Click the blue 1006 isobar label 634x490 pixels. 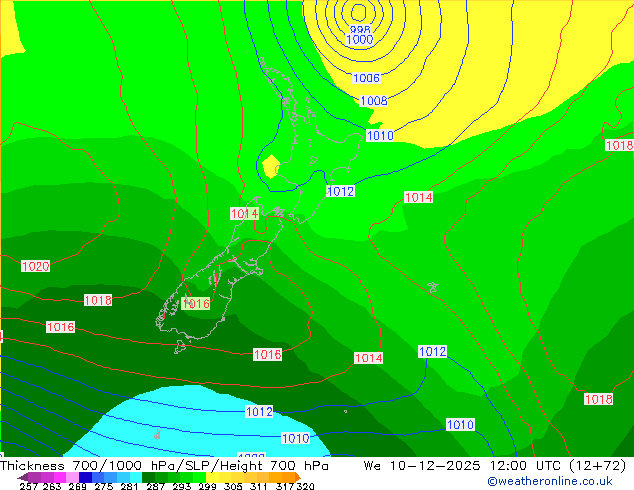[366, 78]
